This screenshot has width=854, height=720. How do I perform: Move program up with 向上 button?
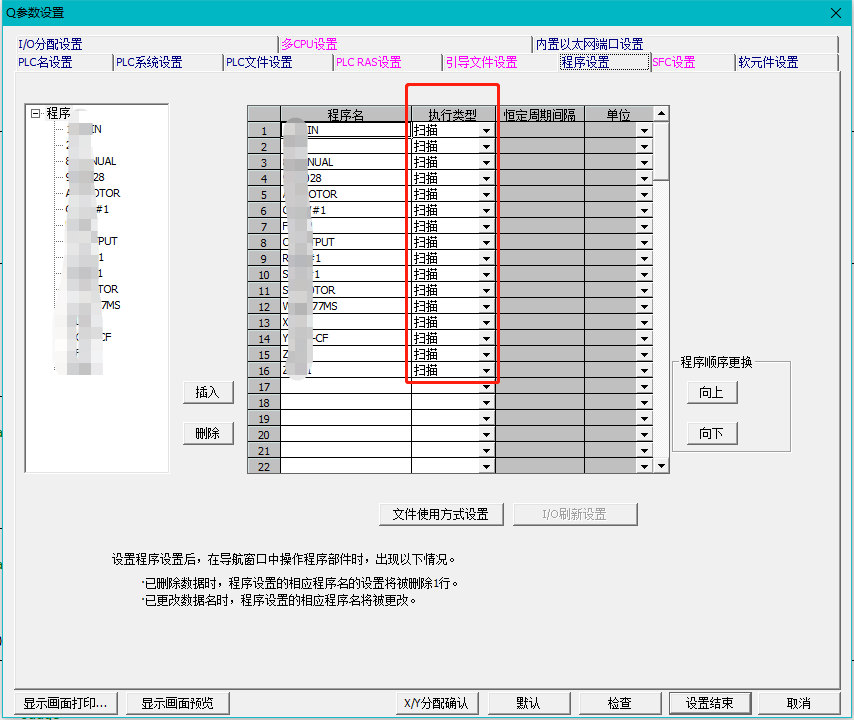[711, 393]
